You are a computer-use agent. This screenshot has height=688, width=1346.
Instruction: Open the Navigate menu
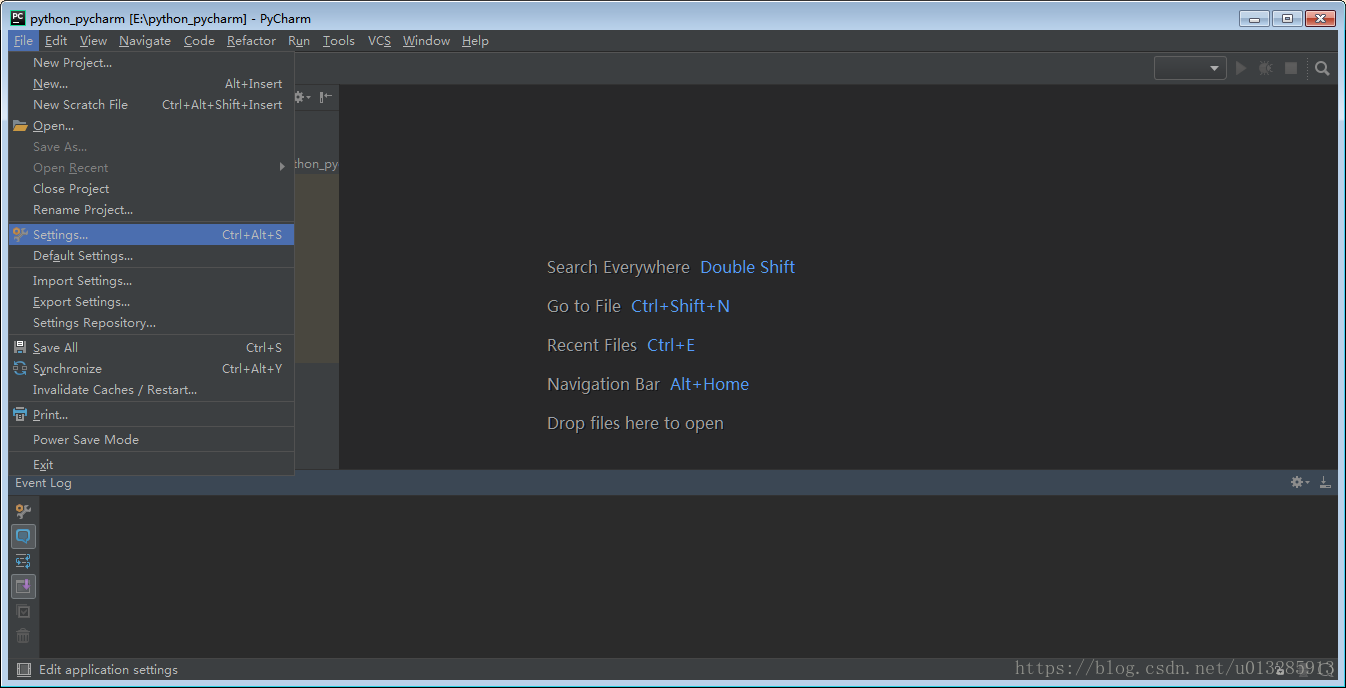(x=145, y=41)
